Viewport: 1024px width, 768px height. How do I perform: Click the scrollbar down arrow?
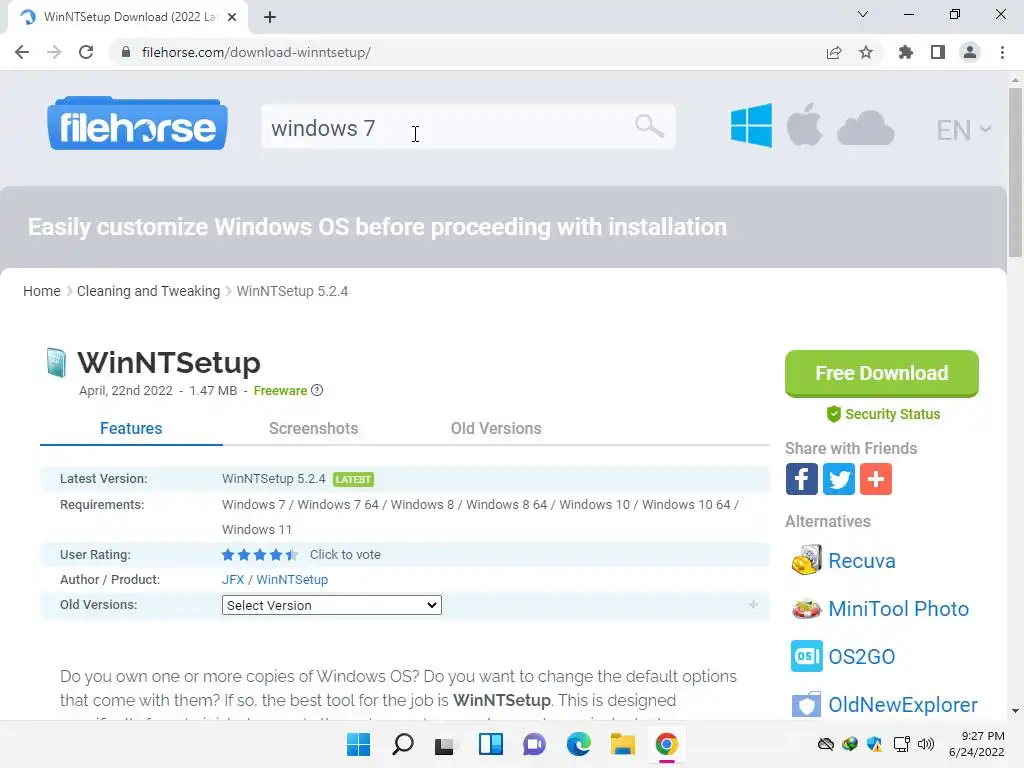1015,711
